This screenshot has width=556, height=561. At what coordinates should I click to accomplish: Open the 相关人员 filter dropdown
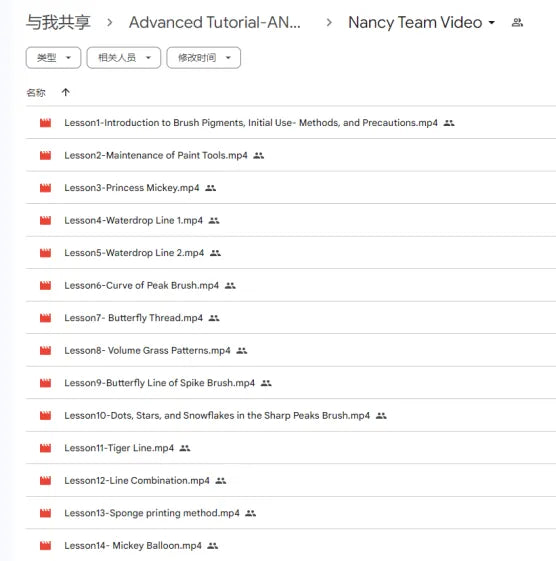pos(124,58)
